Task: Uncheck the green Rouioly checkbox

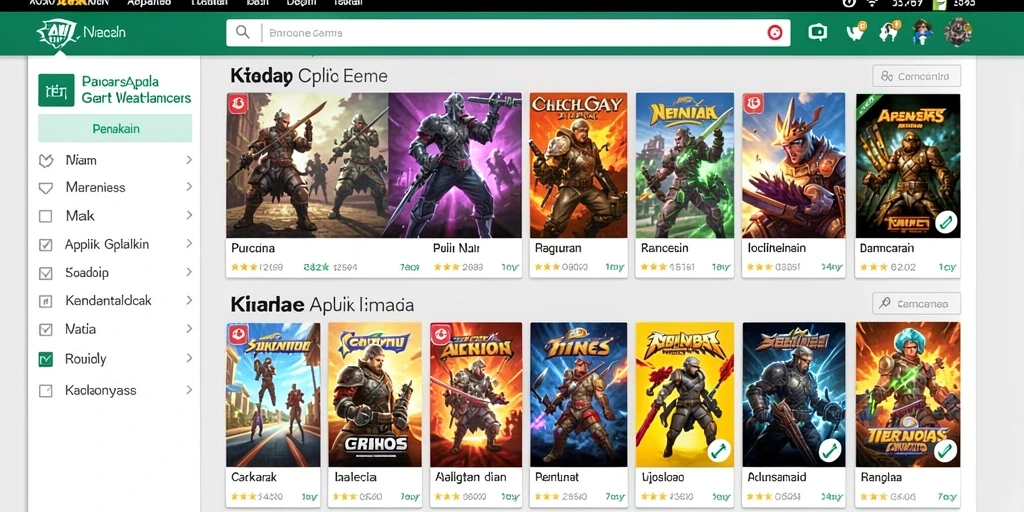Action: [x=46, y=359]
